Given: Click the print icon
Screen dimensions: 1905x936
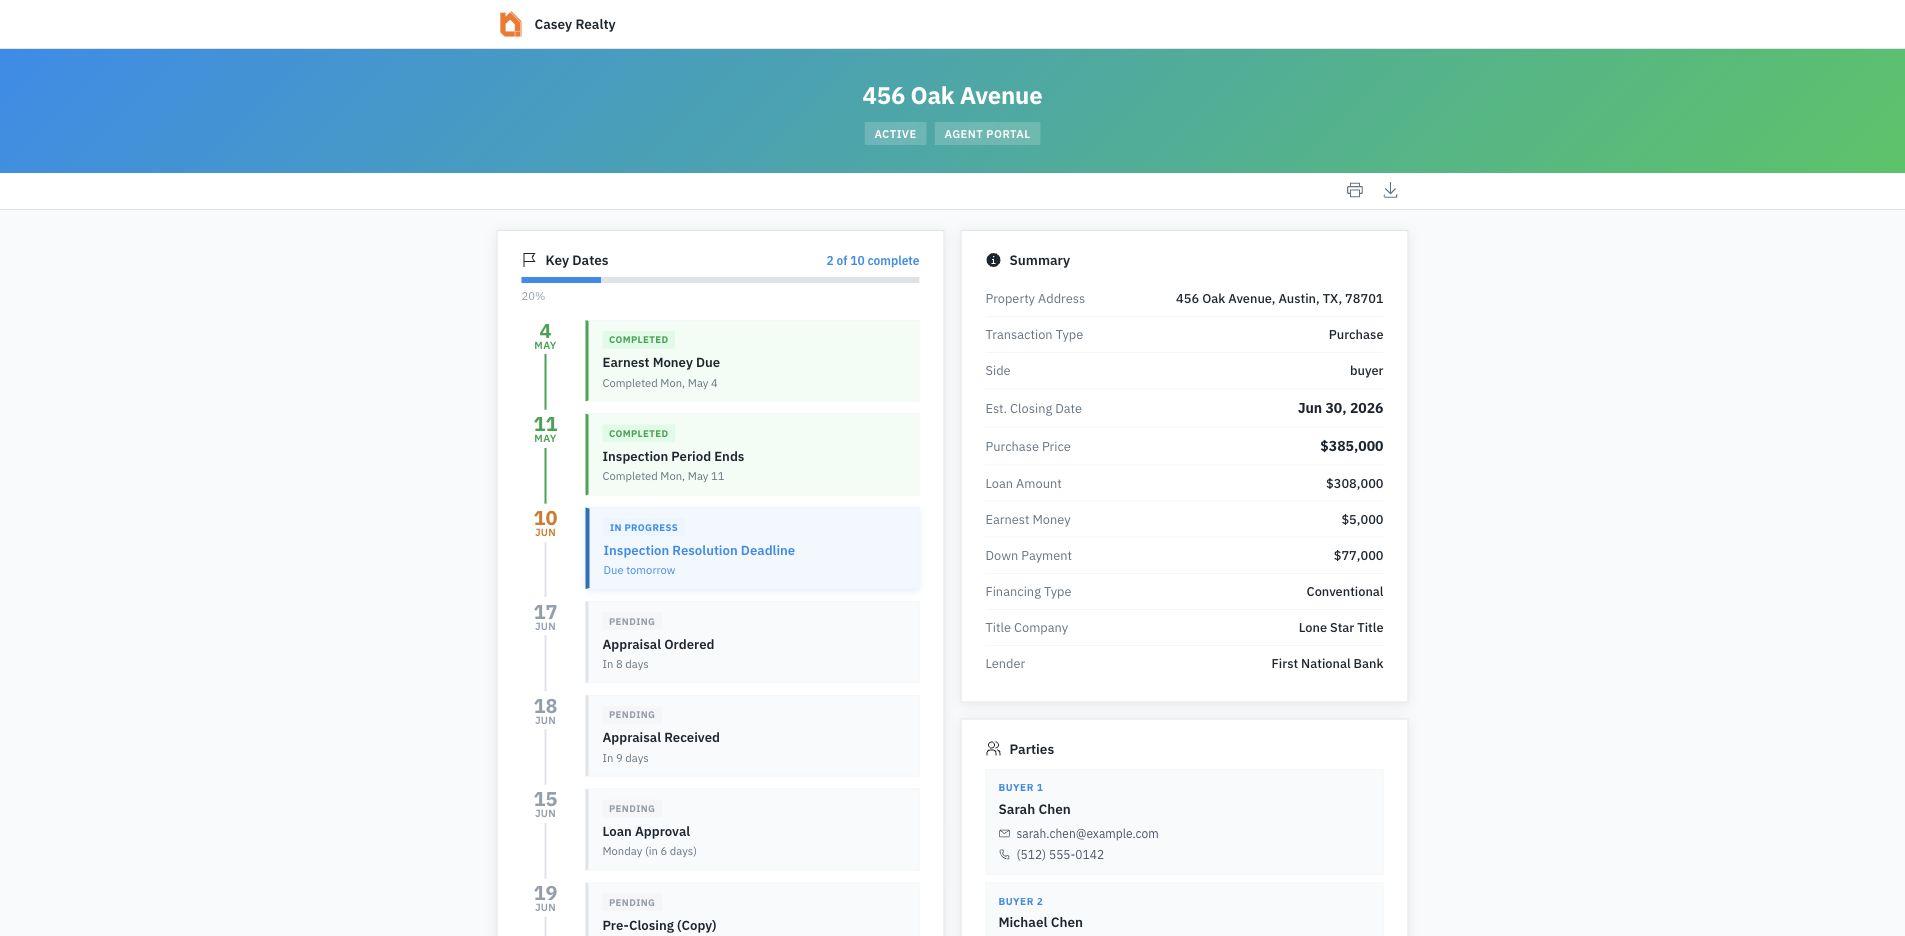Looking at the screenshot, I should [1354, 190].
